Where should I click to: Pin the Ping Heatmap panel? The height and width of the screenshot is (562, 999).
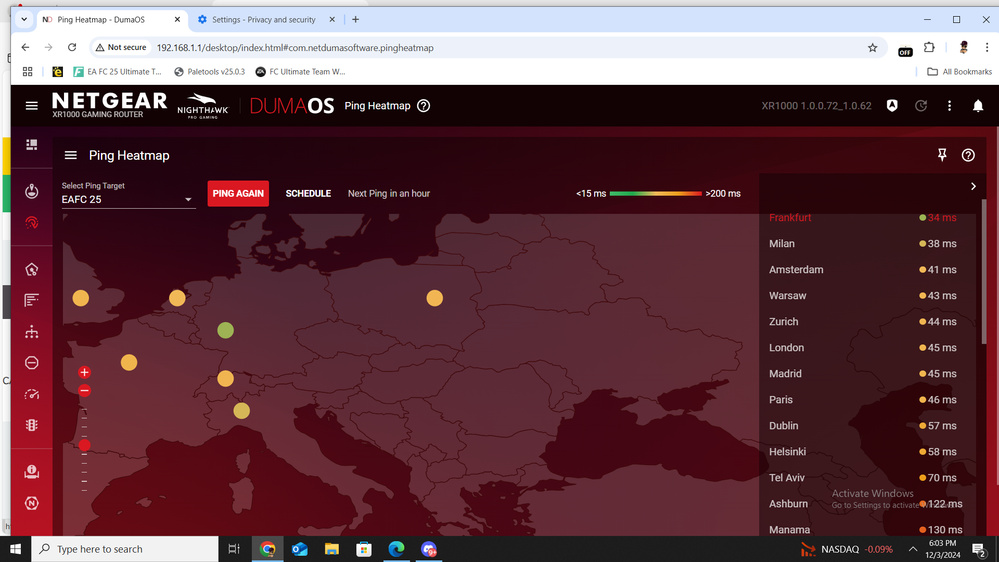click(x=941, y=155)
